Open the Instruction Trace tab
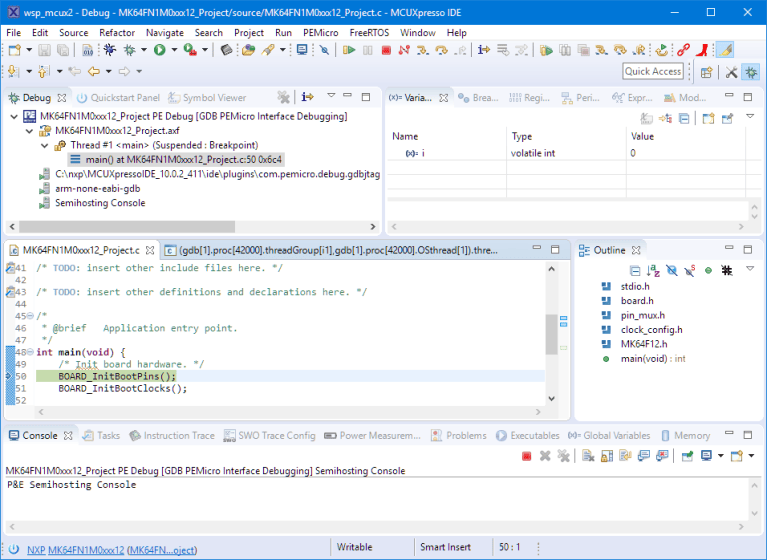The image size is (767, 560). (x=172, y=436)
